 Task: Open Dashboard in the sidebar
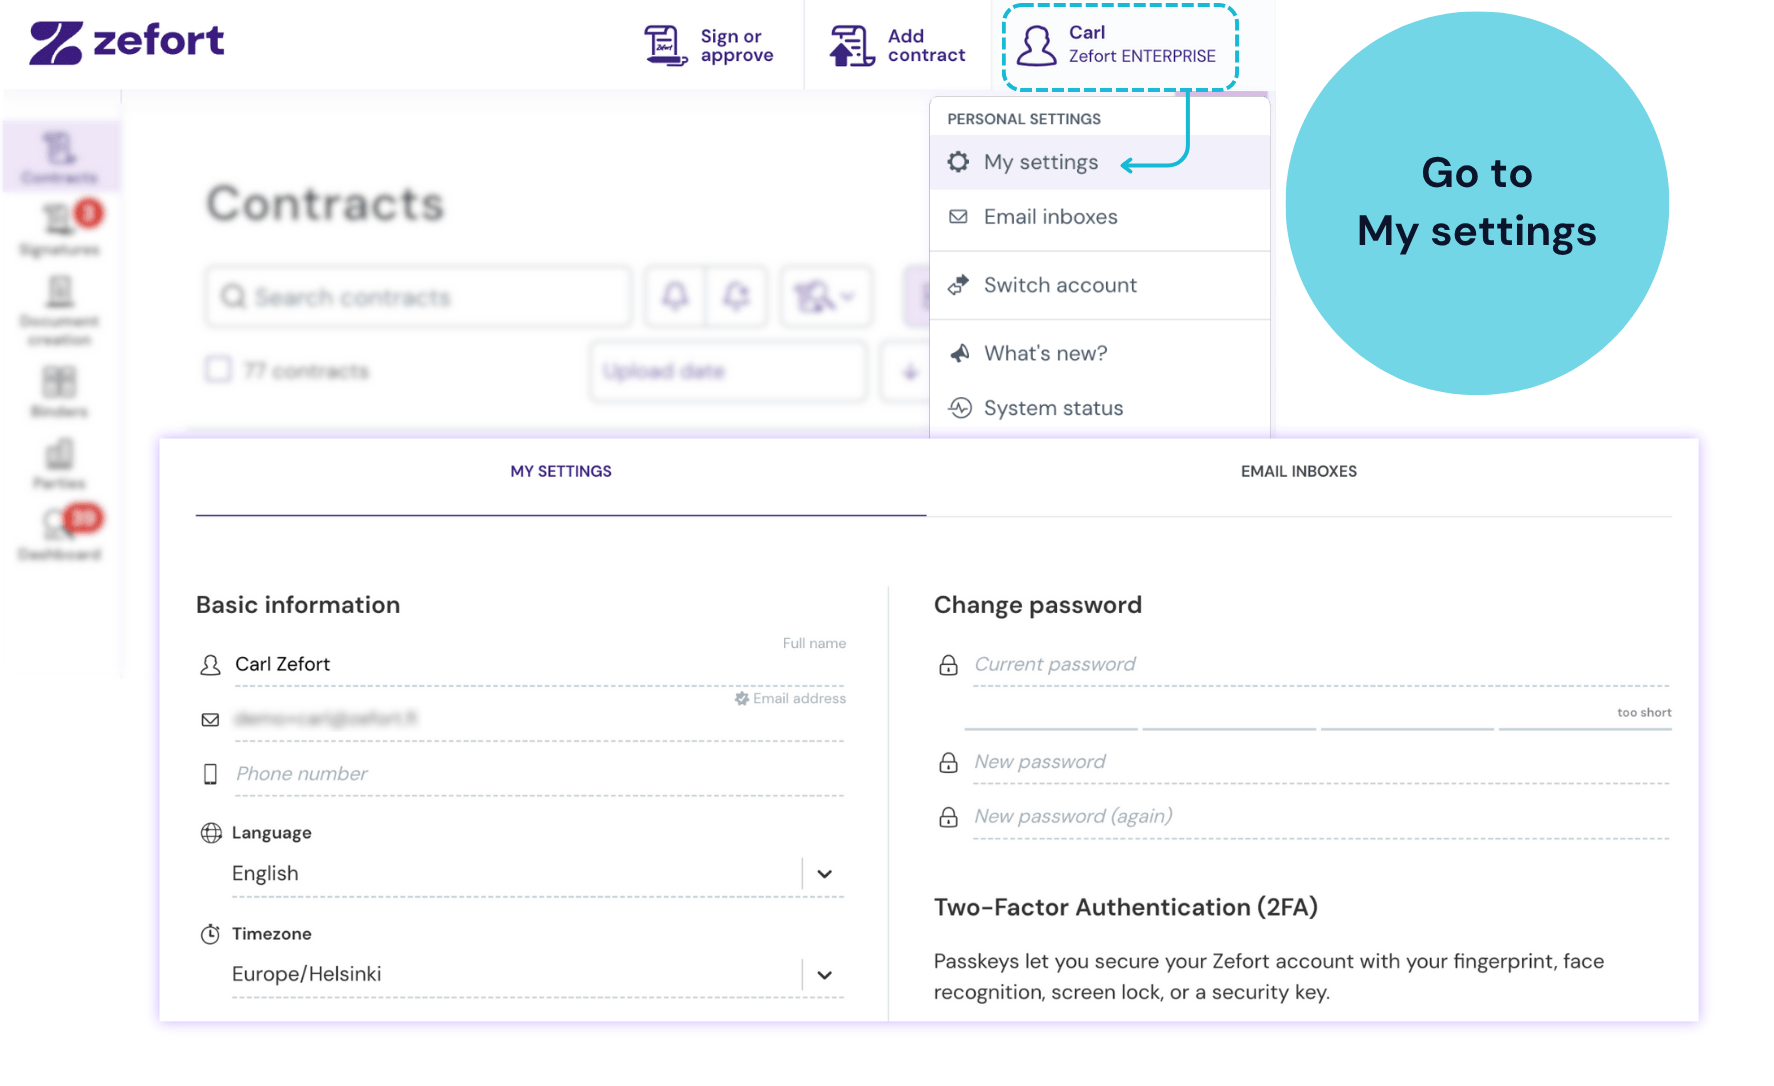click(60, 534)
